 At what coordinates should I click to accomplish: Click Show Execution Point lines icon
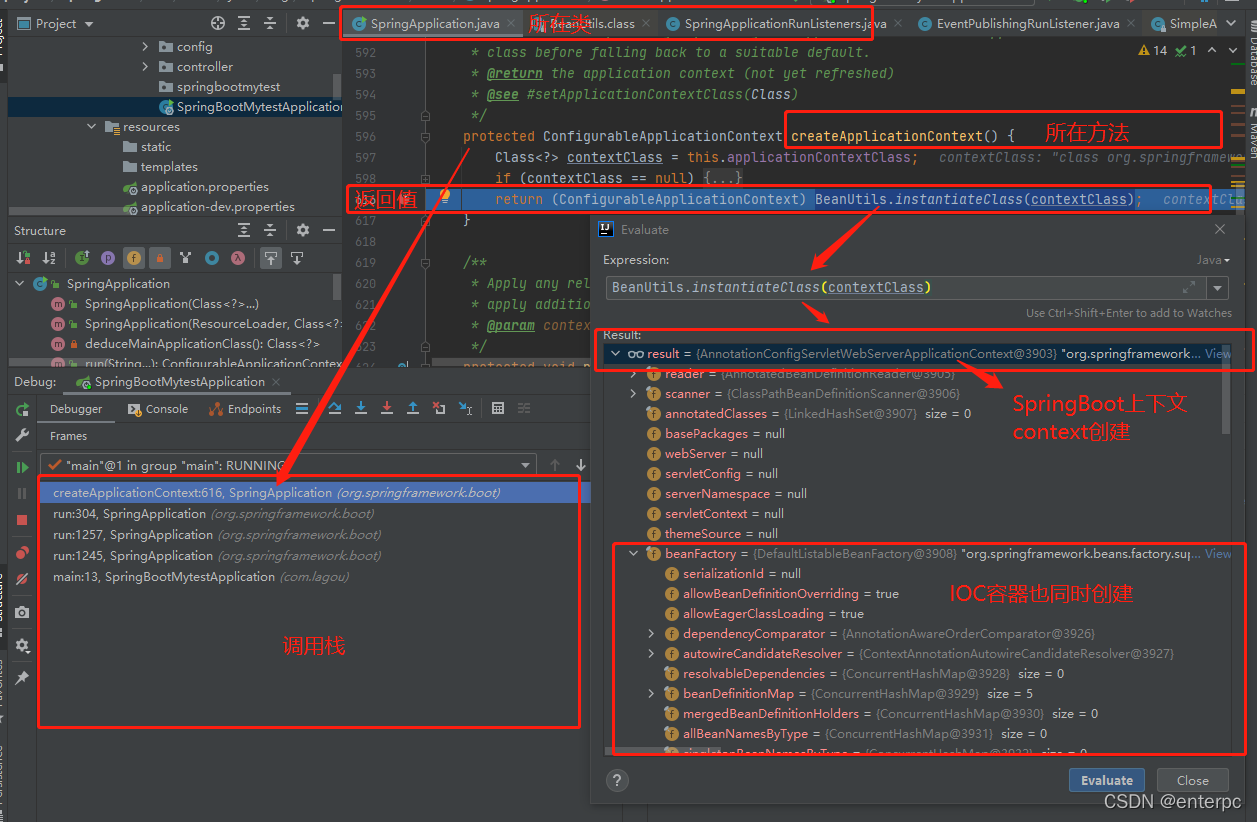coord(301,408)
